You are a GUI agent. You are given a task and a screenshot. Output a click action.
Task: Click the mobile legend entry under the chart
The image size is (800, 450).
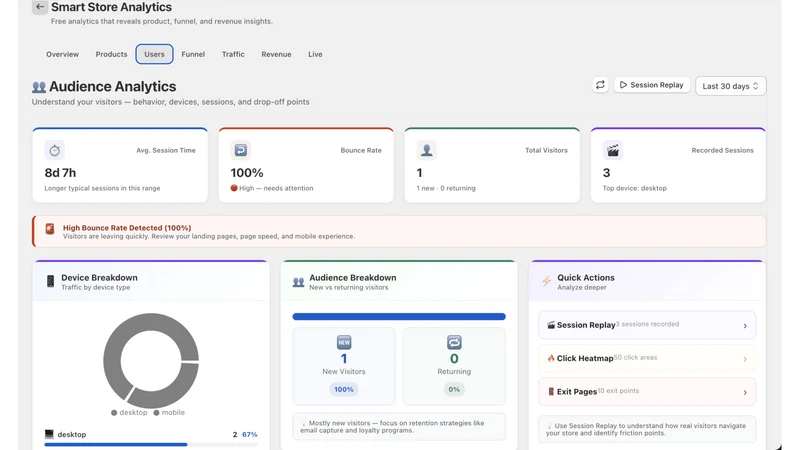pyautogui.click(x=169, y=412)
